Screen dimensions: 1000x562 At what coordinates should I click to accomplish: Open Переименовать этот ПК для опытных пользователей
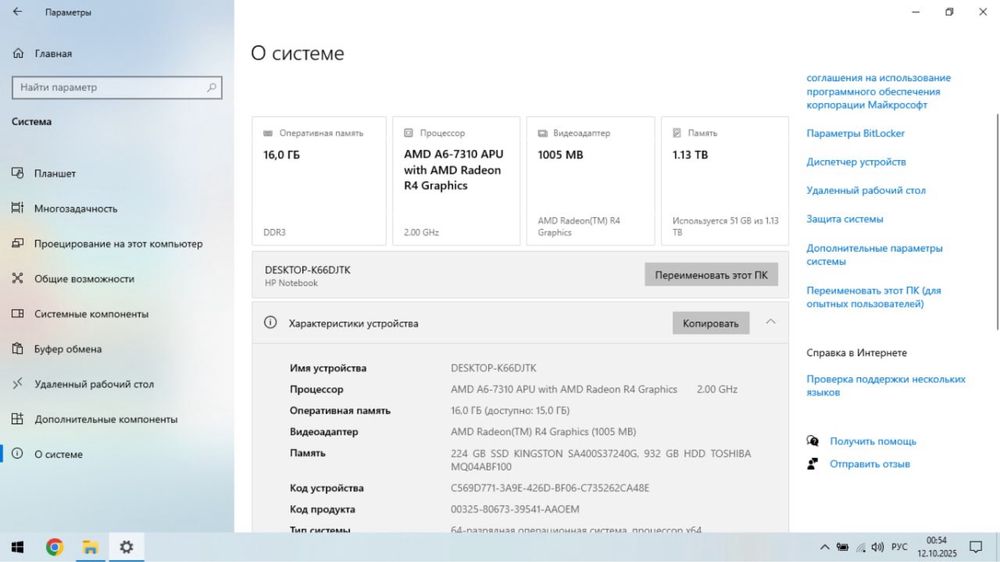(873, 297)
